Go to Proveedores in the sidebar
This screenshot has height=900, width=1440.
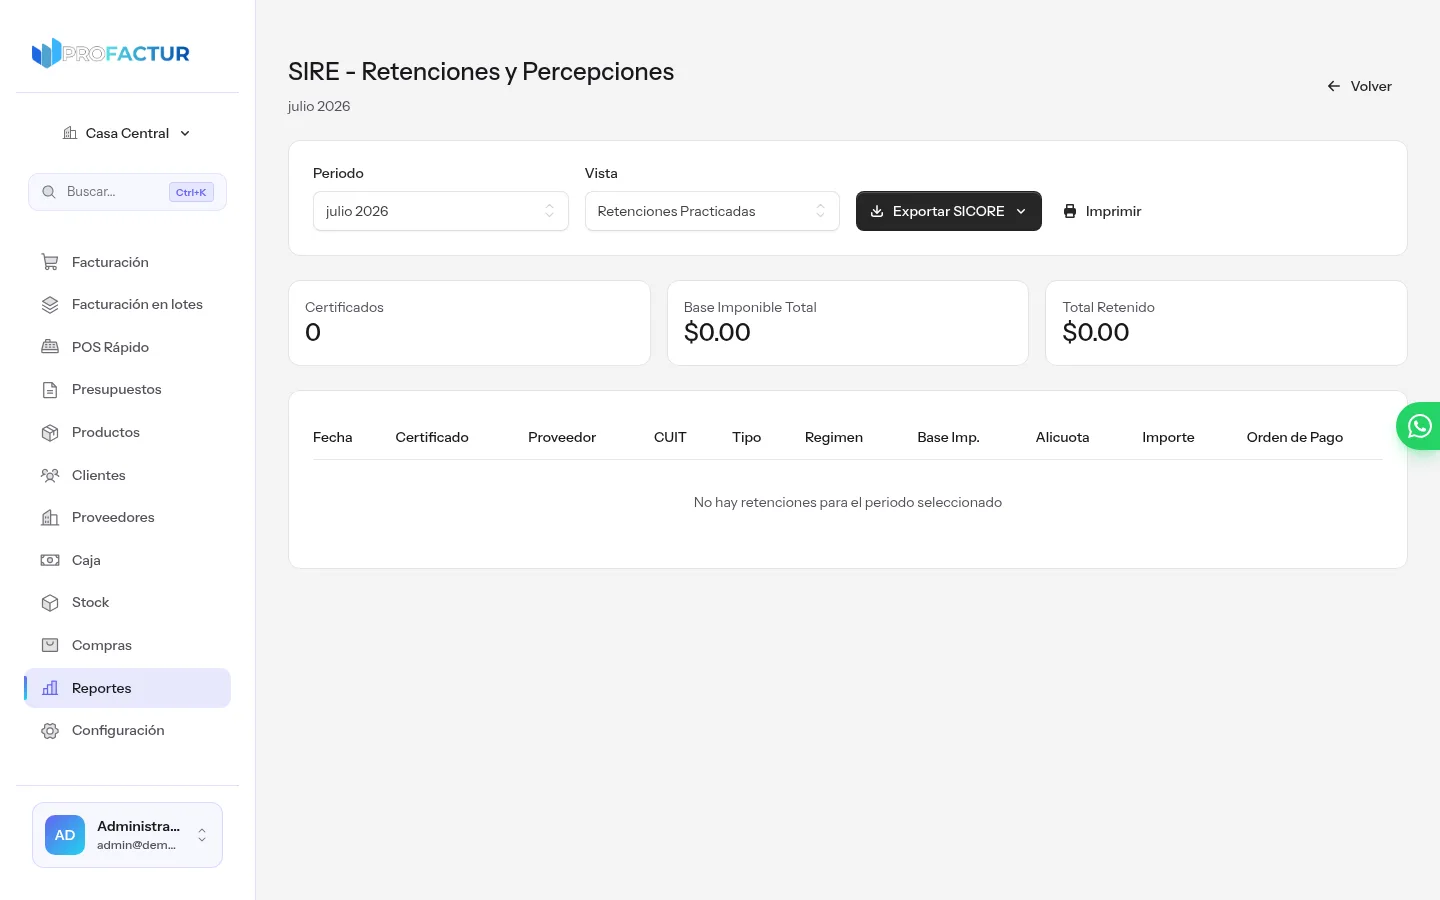pyautogui.click(x=127, y=518)
